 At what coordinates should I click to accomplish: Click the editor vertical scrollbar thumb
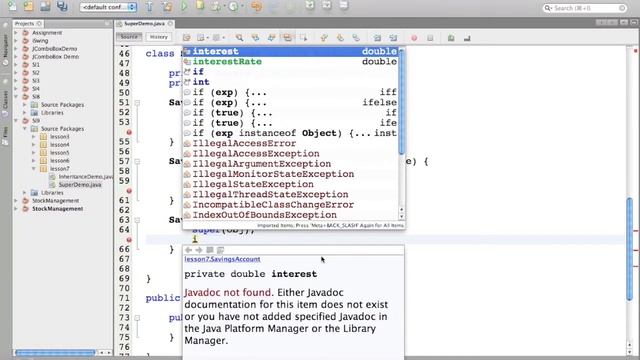click(x=630, y=249)
